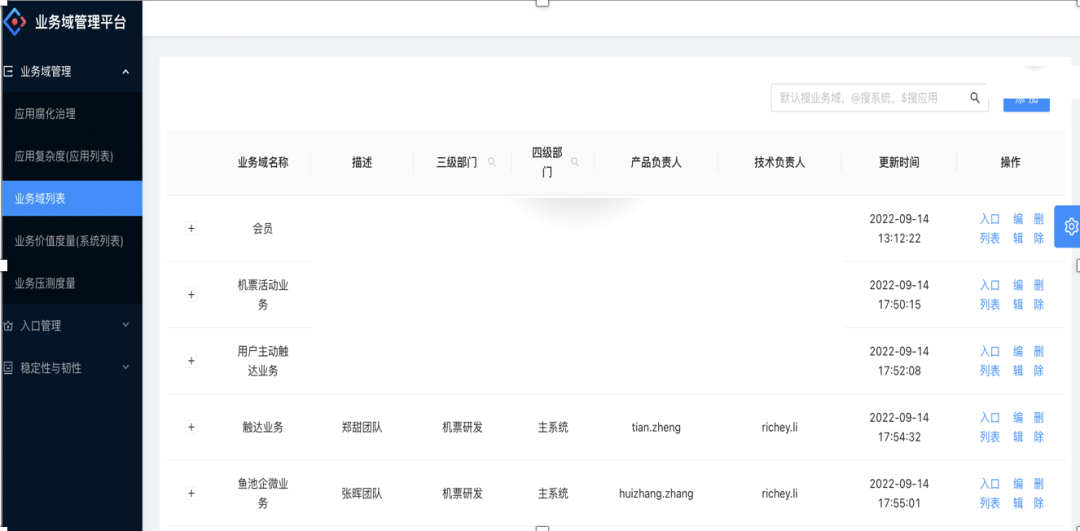Click the 2022-09-14 13:12:22 timestamp

(x=899, y=229)
